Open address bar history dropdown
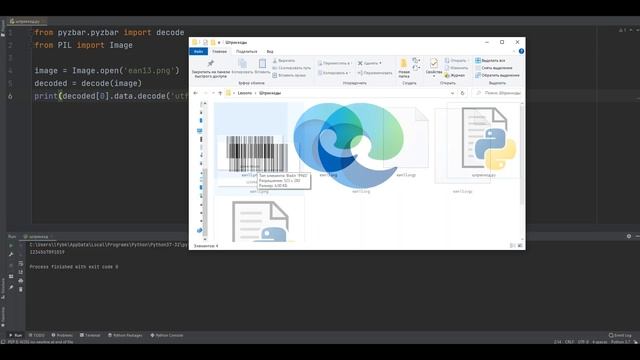Screen dimensions: 640x360 [x=452, y=93]
